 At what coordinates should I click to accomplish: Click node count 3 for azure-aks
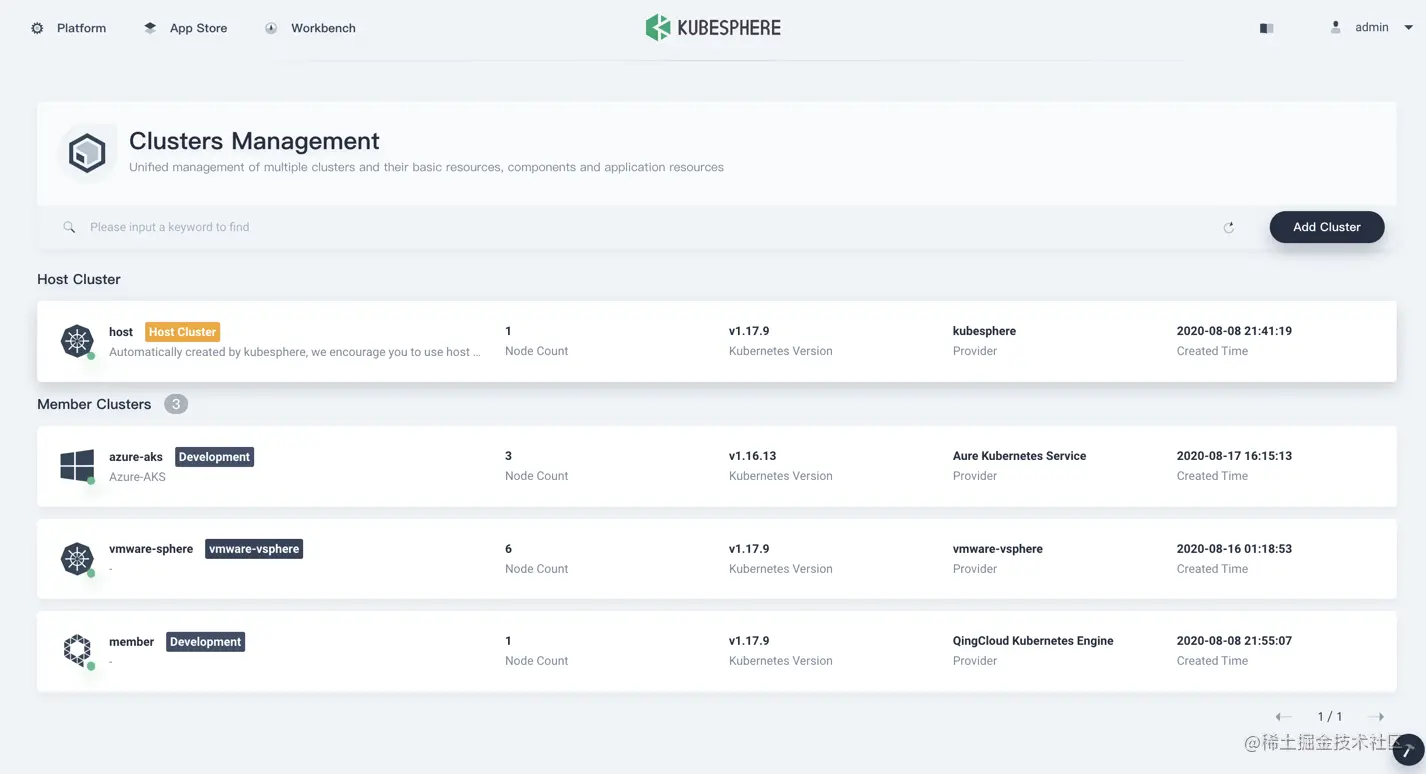(508, 456)
